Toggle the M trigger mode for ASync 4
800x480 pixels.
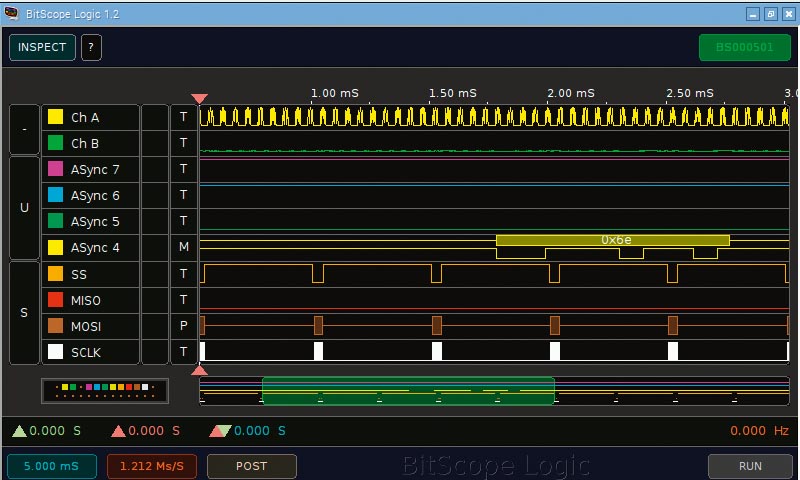[x=184, y=247]
